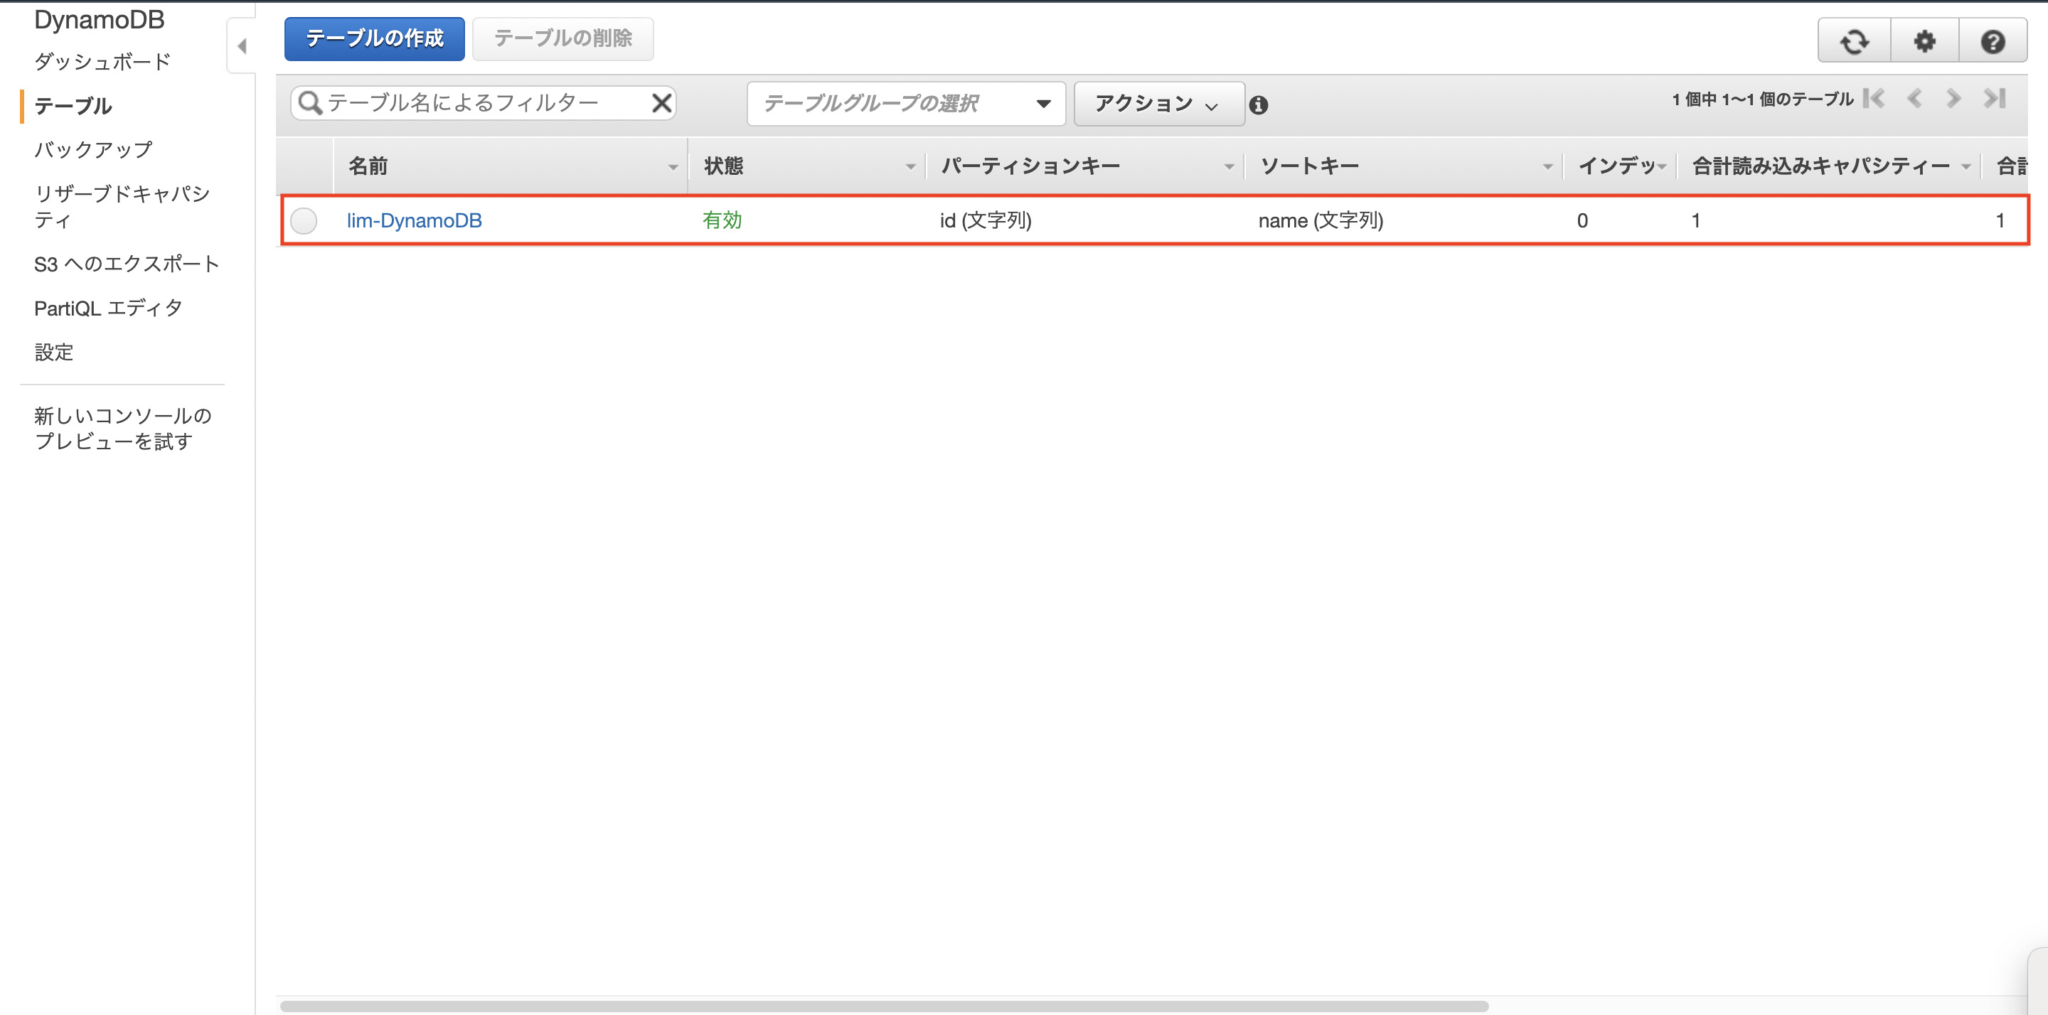Go to the next page of tables
Image resolution: width=2048 pixels, height=1015 pixels.
1952,98
